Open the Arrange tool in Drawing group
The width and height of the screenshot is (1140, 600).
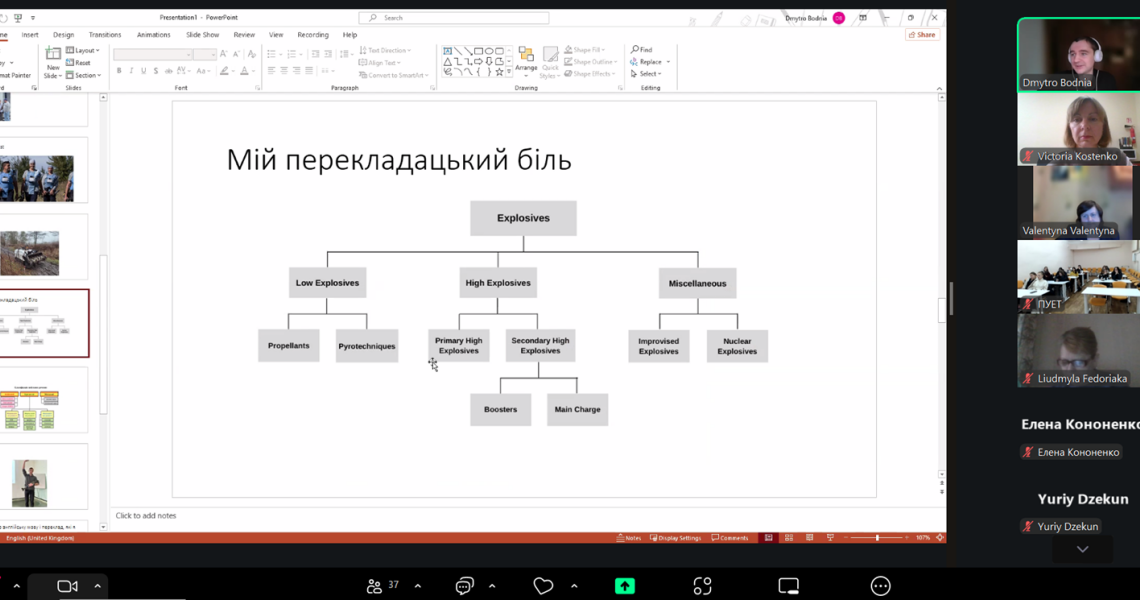526,60
